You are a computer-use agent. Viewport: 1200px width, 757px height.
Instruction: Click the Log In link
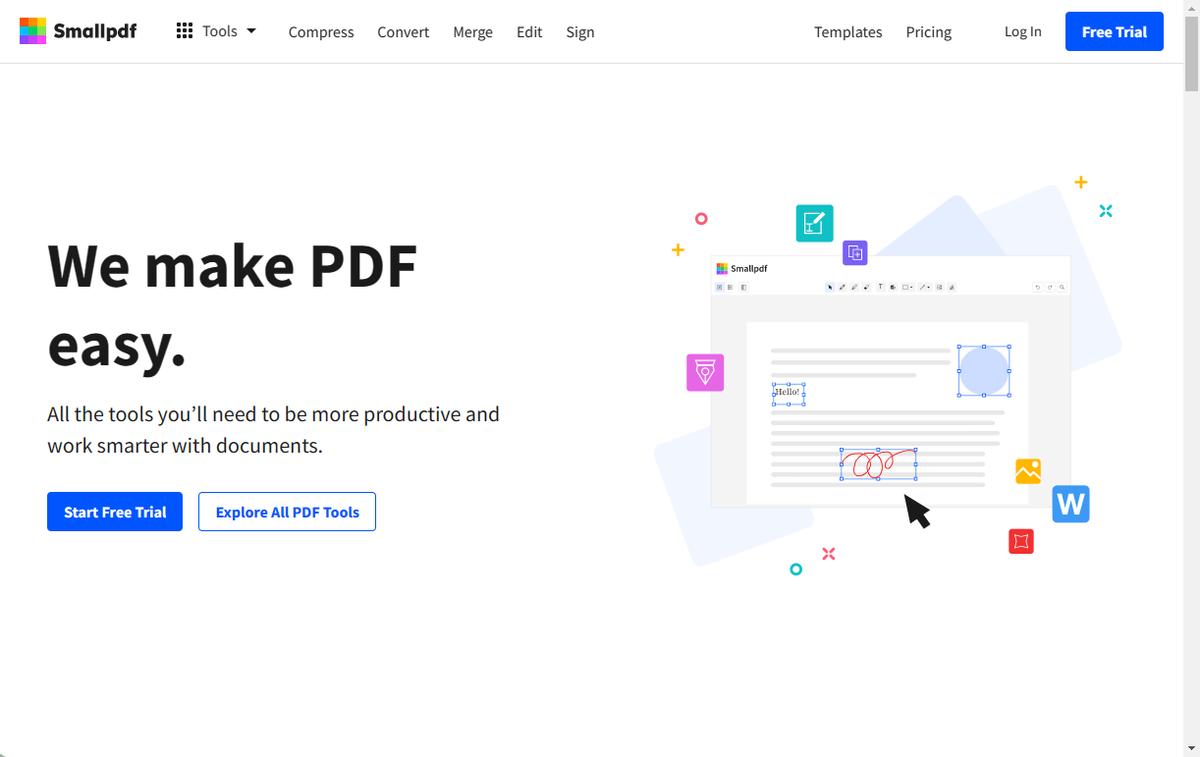1022,32
